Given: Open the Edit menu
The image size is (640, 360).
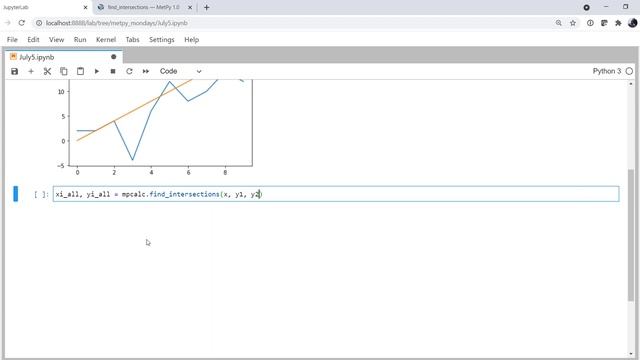Looking at the screenshot, I should tap(33, 40).
